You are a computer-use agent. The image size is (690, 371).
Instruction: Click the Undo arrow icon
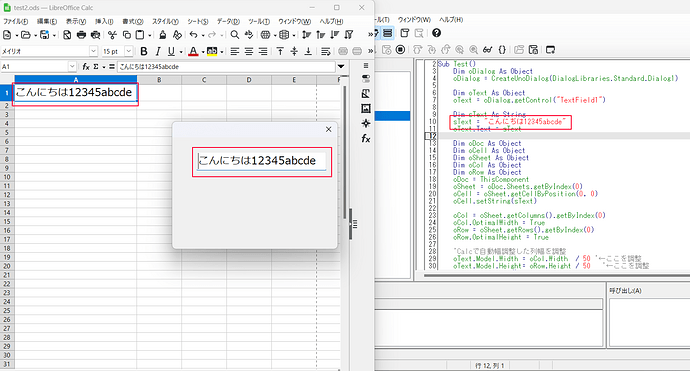194,35
